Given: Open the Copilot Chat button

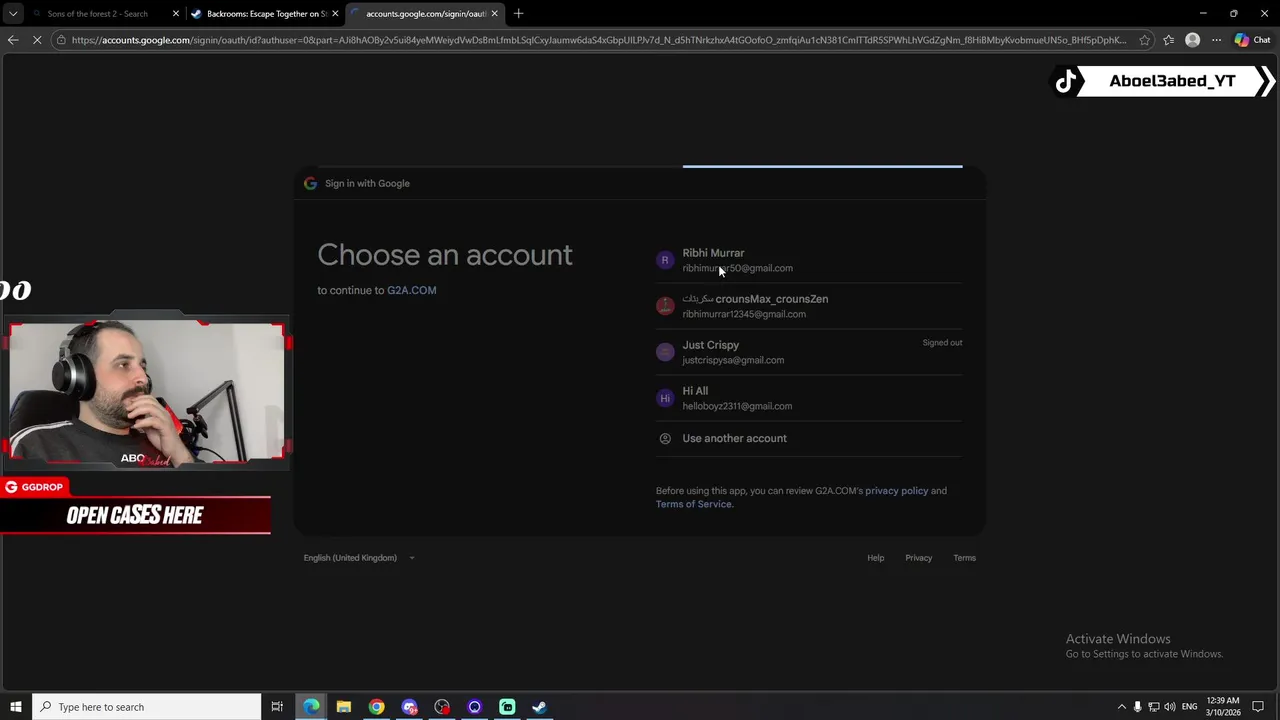Looking at the screenshot, I should tap(1252, 40).
